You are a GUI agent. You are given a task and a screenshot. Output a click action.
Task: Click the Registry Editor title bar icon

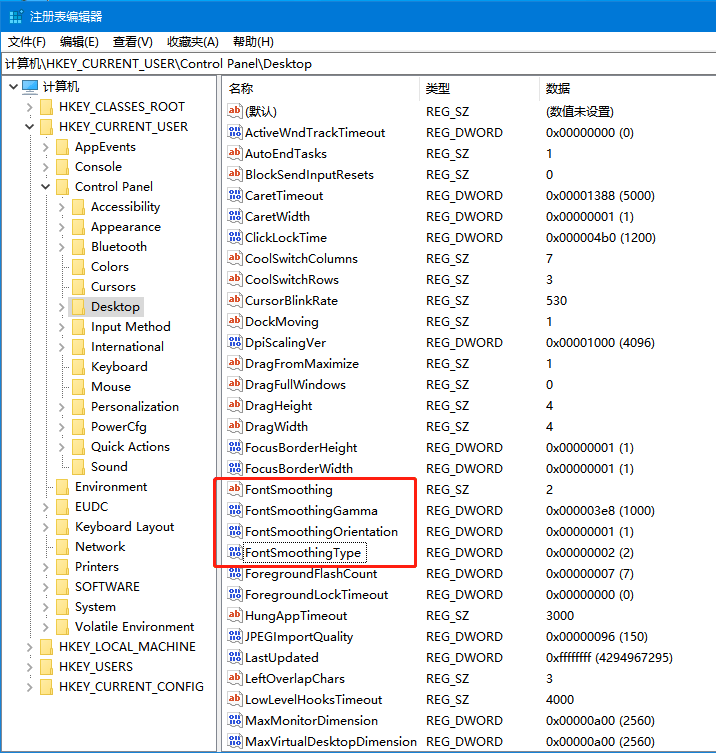(x=15, y=16)
